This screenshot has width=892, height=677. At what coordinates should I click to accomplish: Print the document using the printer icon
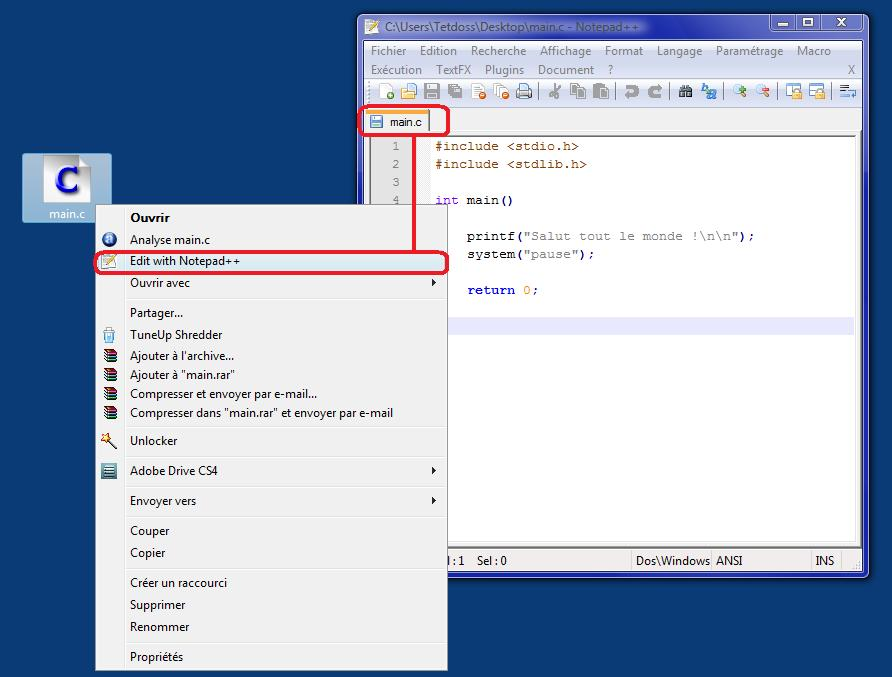click(x=524, y=91)
